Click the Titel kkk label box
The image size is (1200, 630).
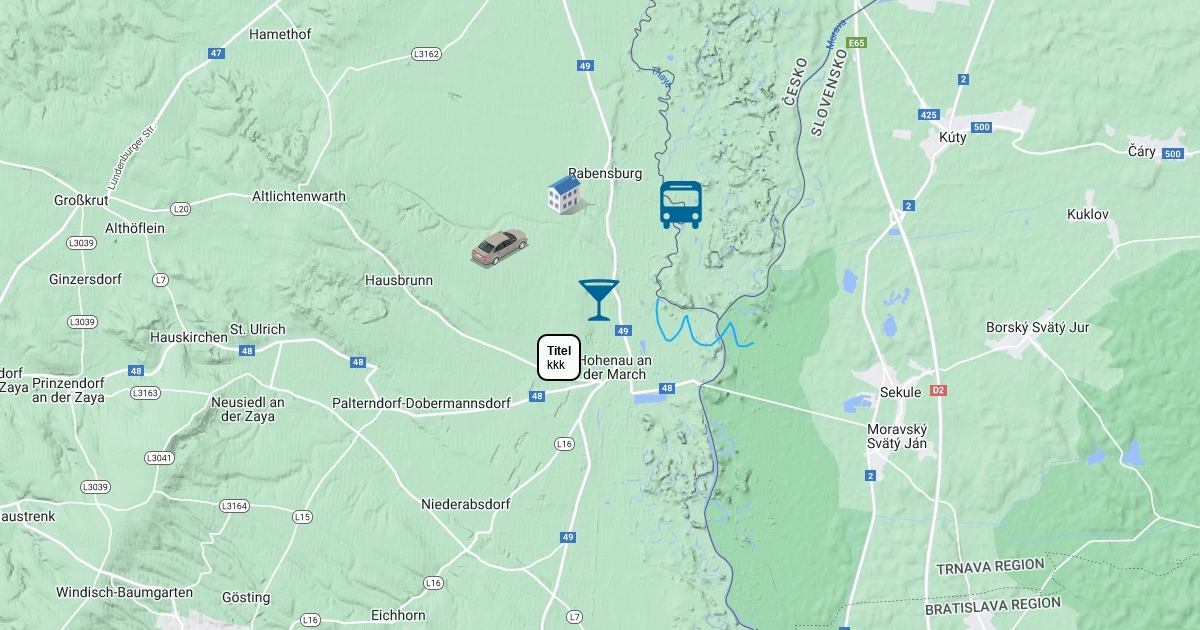pyautogui.click(x=559, y=358)
